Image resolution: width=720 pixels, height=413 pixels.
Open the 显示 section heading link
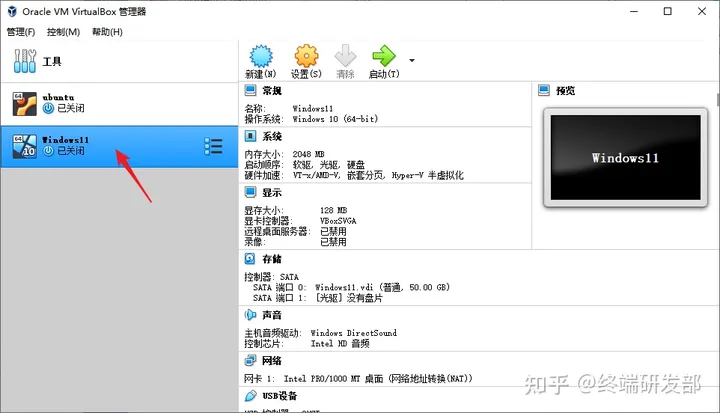[272, 192]
